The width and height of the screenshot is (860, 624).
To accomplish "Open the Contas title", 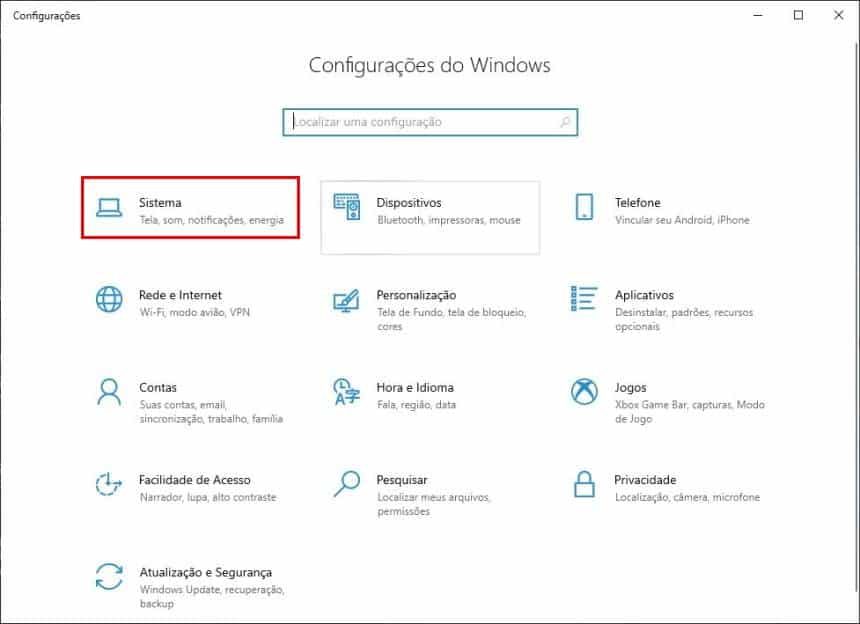I will pyautogui.click(x=158, y=387).
